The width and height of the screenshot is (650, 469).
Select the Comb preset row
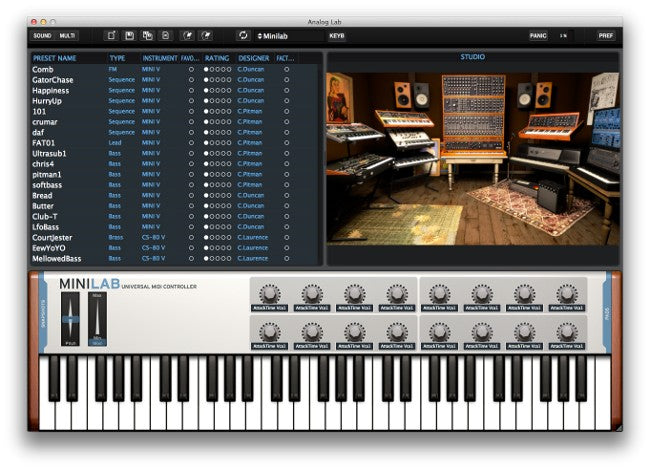point(175,69)
